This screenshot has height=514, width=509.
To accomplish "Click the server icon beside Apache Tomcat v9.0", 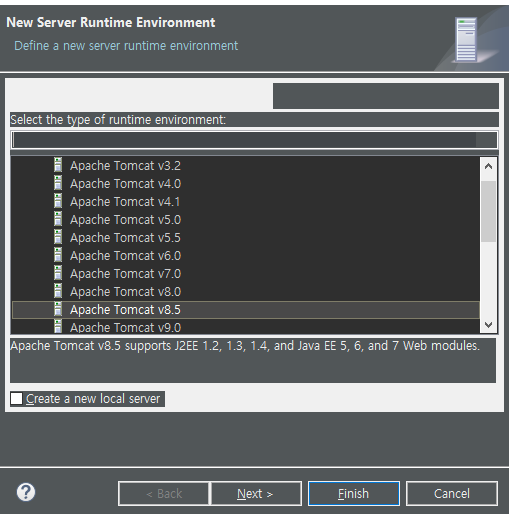I will tap(58, 326).
